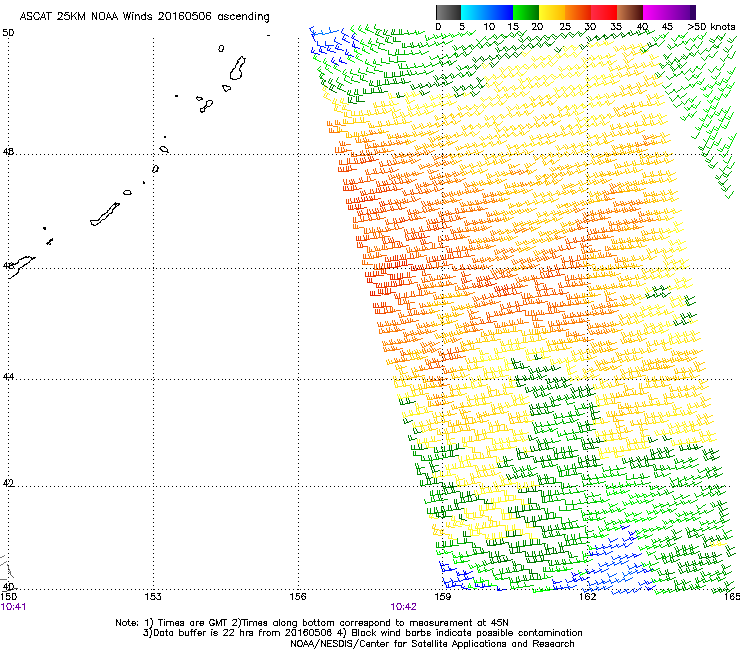Click the gray 0-5 knots color swatch
740x650 pixels.
click(448, 12)
